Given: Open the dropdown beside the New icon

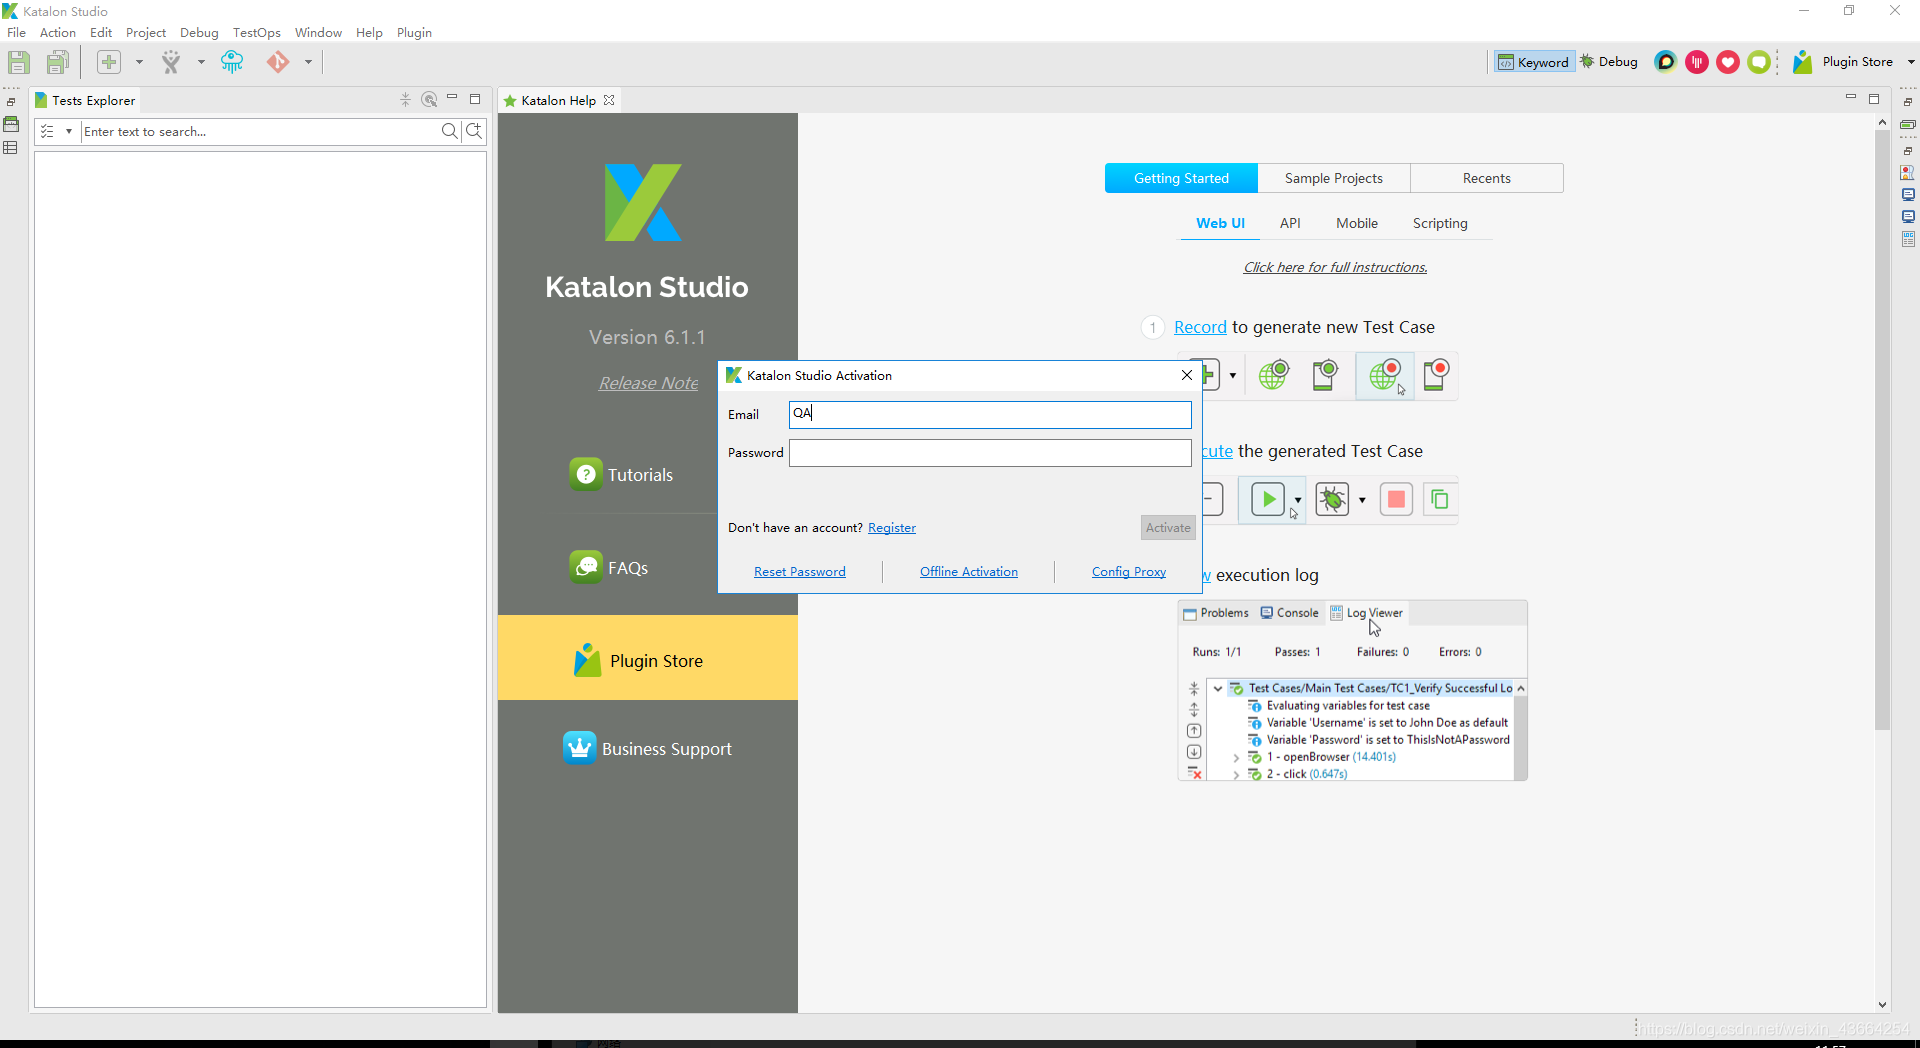Looking at the screenshot, I should [x=139, y=62].
